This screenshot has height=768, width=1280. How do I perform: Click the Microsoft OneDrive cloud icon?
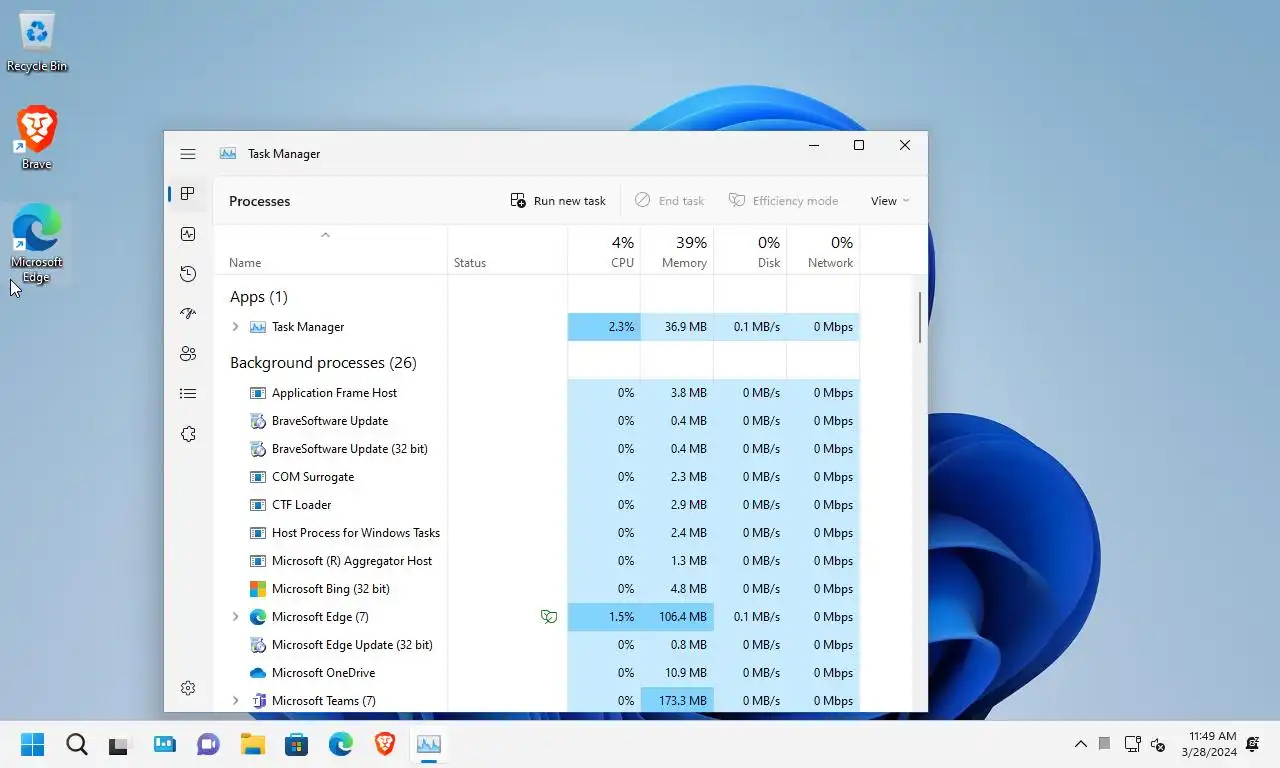coord(258,673)
